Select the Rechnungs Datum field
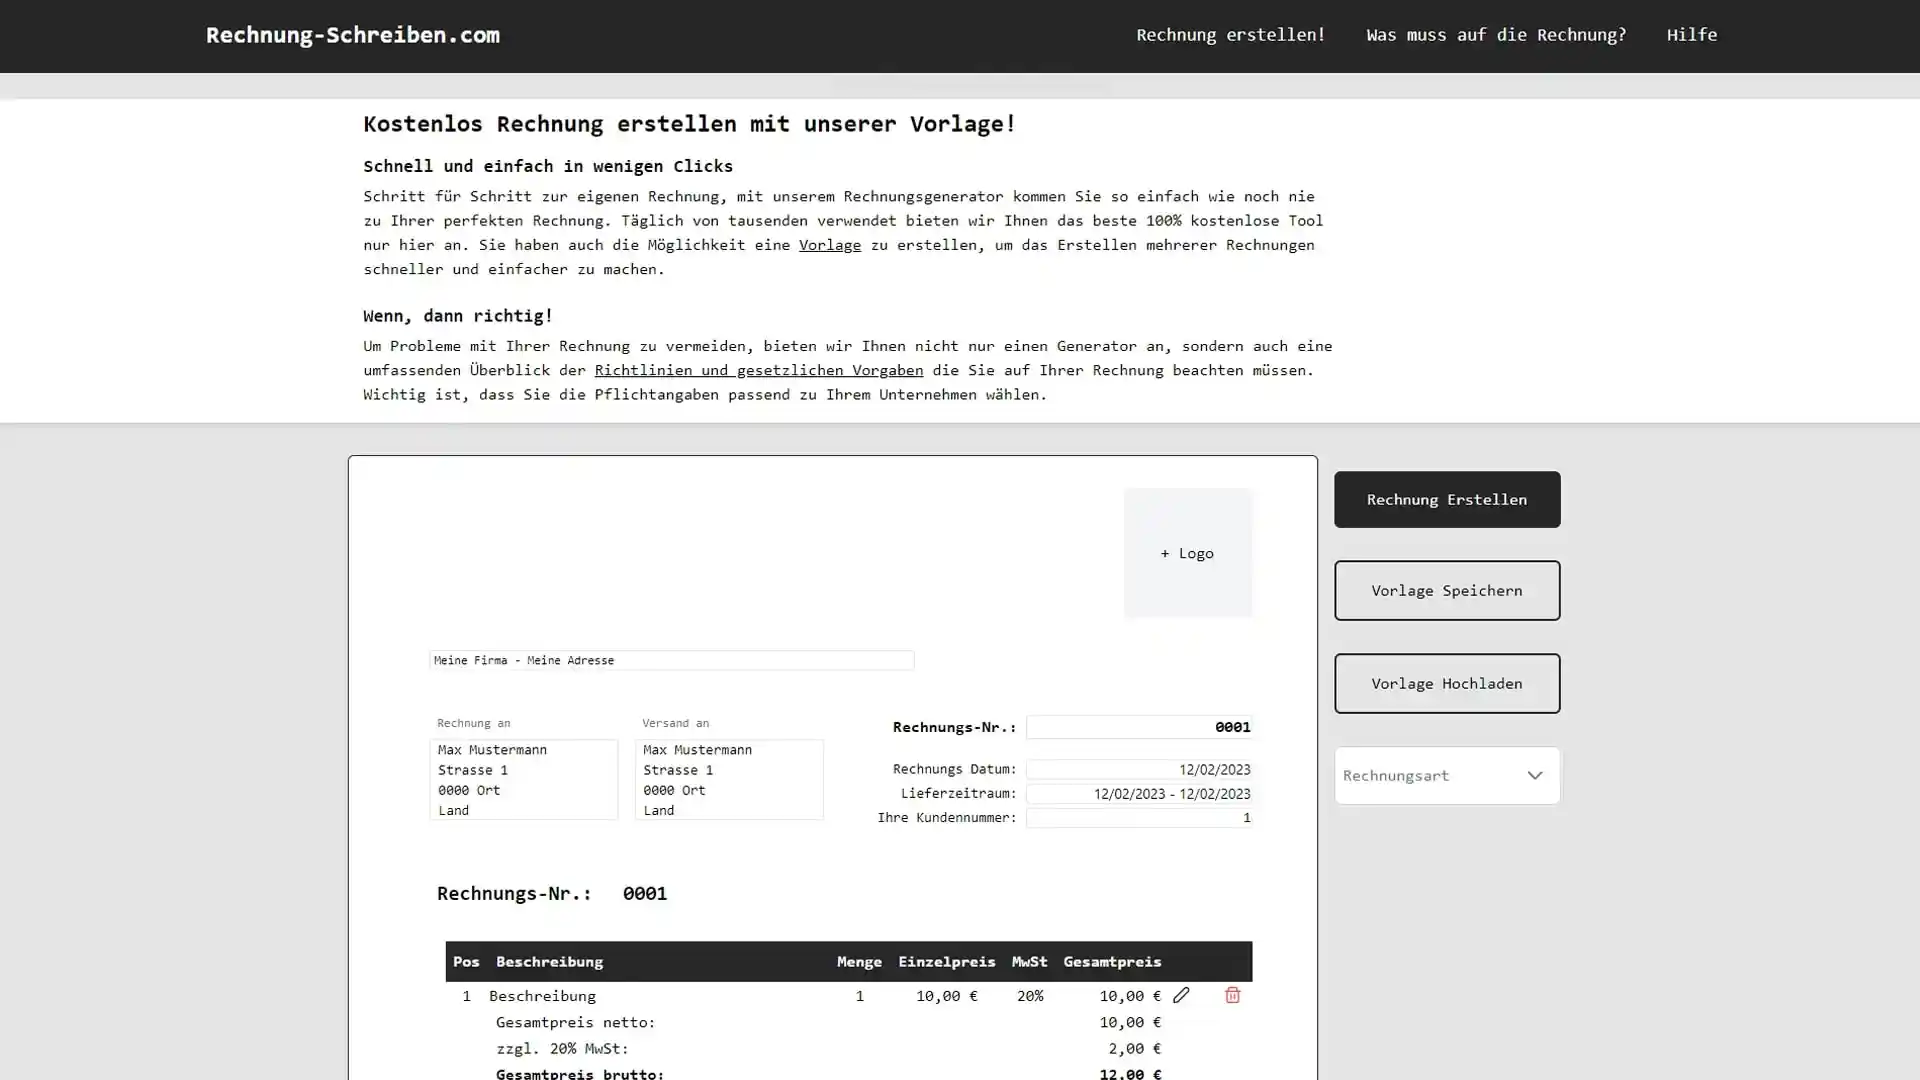The height and width of the screenshot is (1080, 1920). tap(1139, 769)
